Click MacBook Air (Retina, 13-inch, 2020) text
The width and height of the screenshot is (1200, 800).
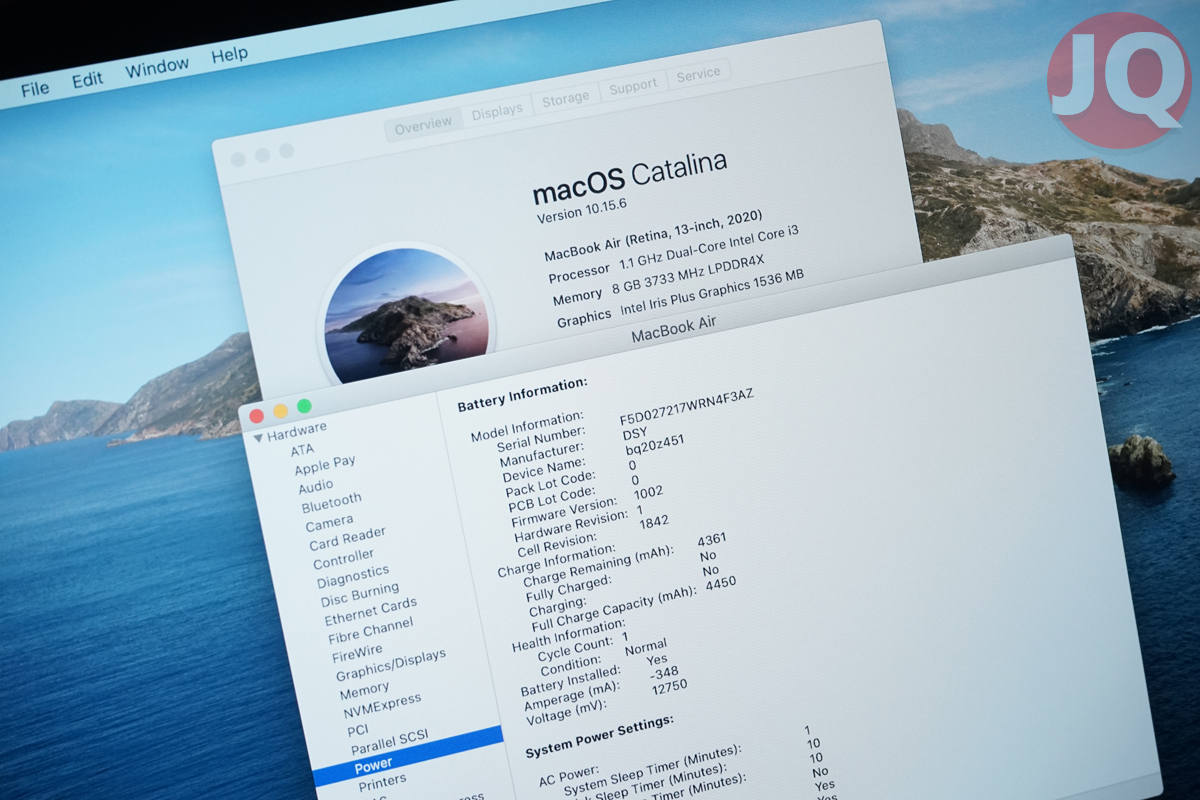coord(653,235)
